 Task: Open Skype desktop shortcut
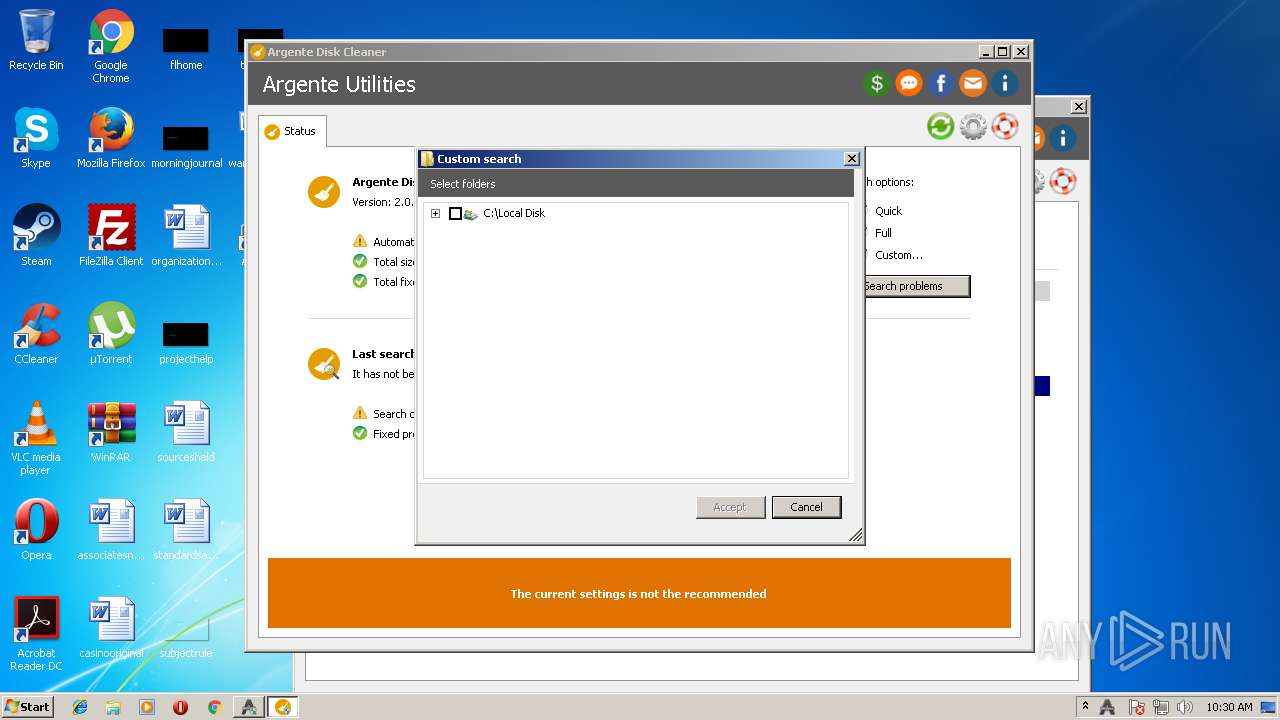[36, 138]
